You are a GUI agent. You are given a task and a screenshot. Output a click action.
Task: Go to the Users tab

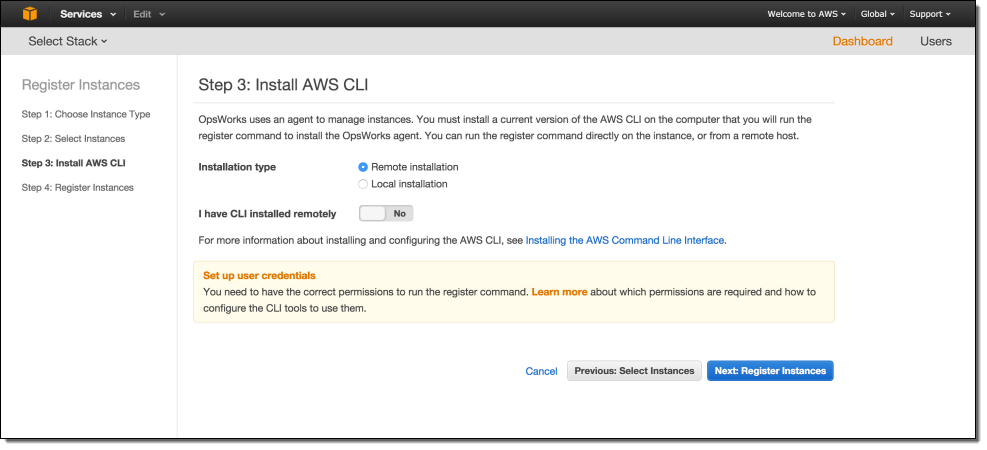pos(936,41)
